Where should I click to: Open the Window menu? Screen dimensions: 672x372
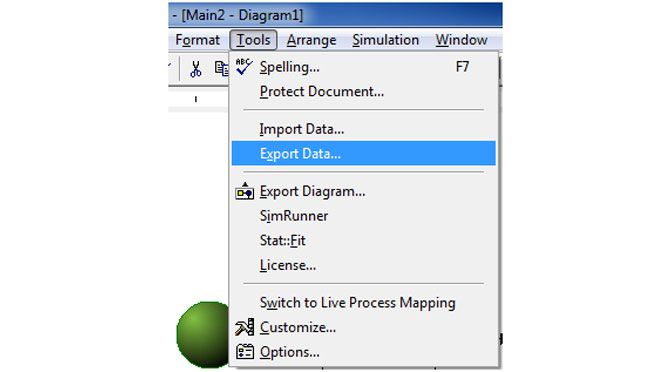tap(461, 40)
